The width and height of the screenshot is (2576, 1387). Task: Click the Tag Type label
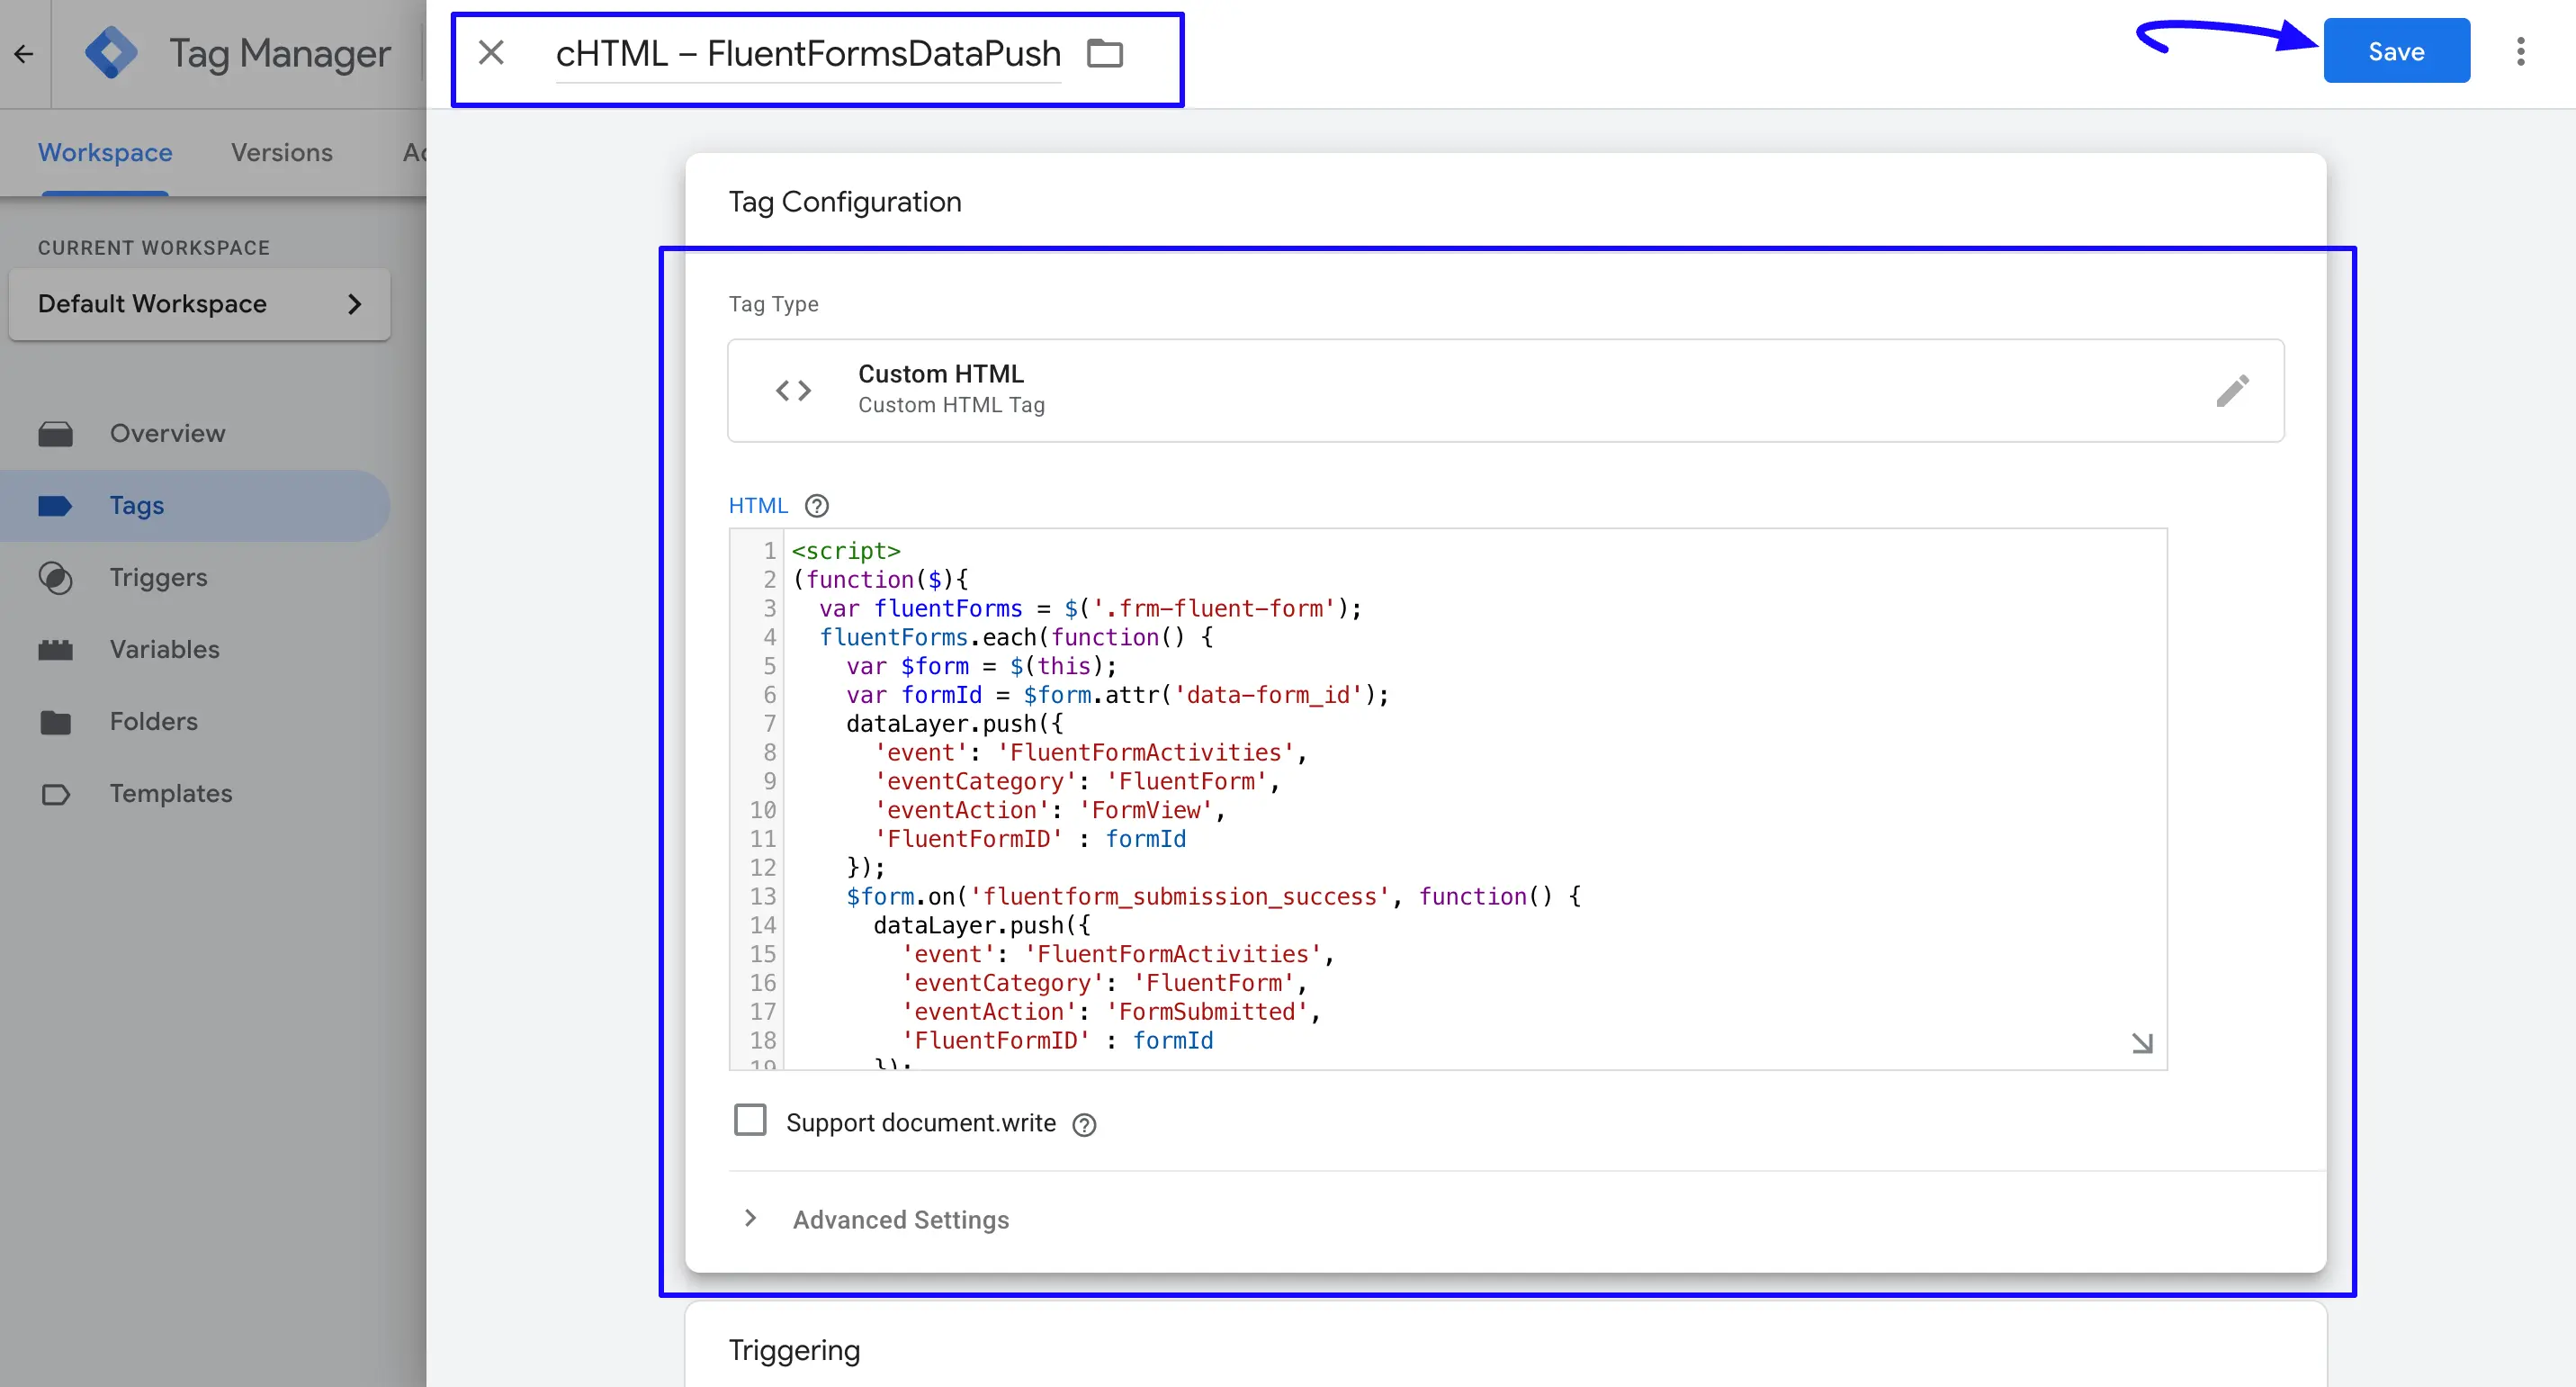[x=773, y=304]
